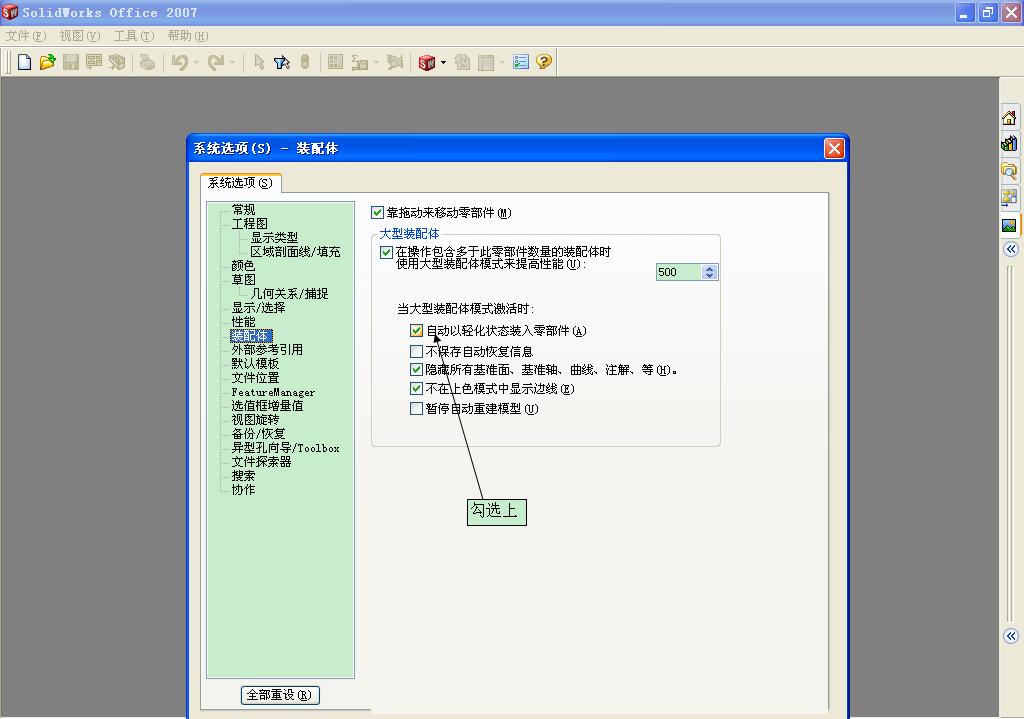Click the grayed window layout icon

point(486,62)
